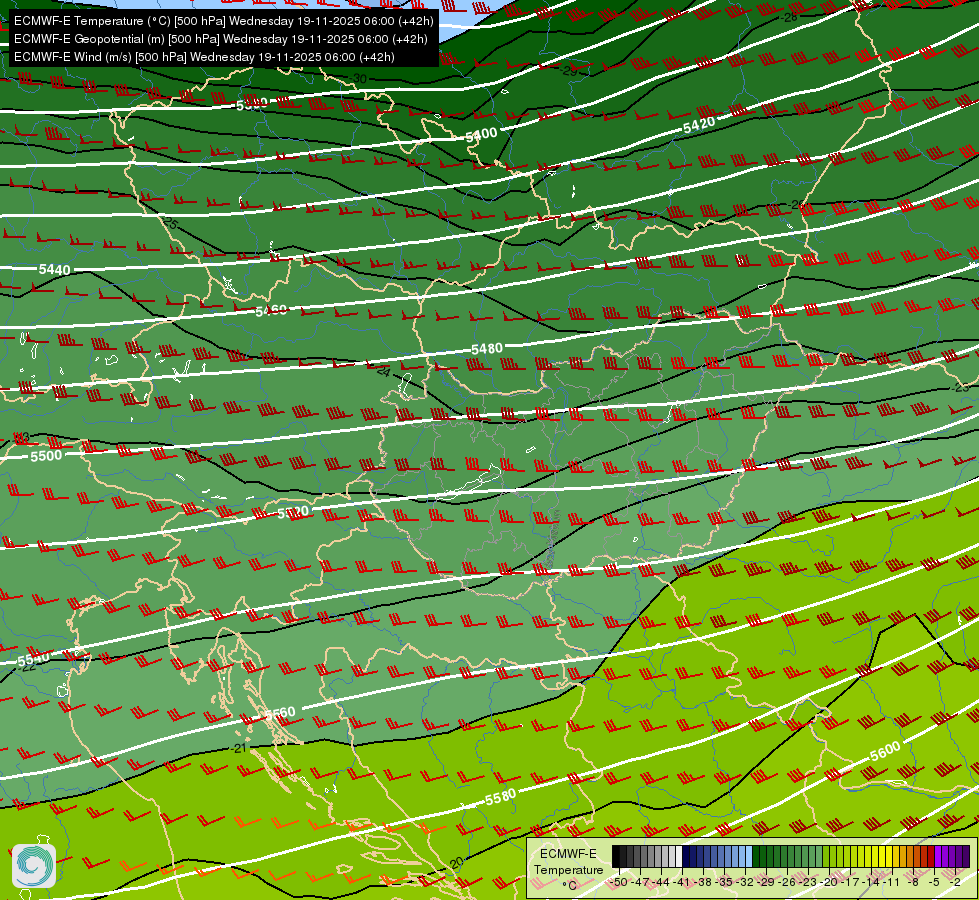Click the -35 value in the legend
This screenshot has height=900, width=979.
point(724,882)
